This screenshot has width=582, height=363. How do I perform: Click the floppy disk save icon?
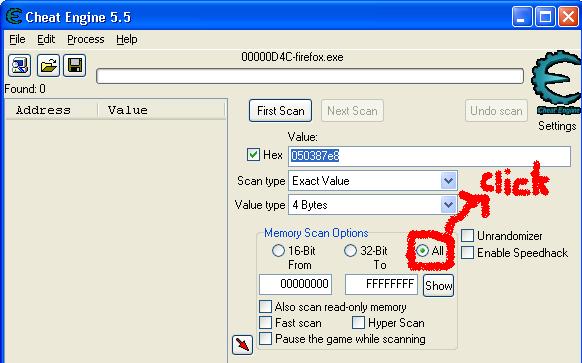tap(74, 65)
